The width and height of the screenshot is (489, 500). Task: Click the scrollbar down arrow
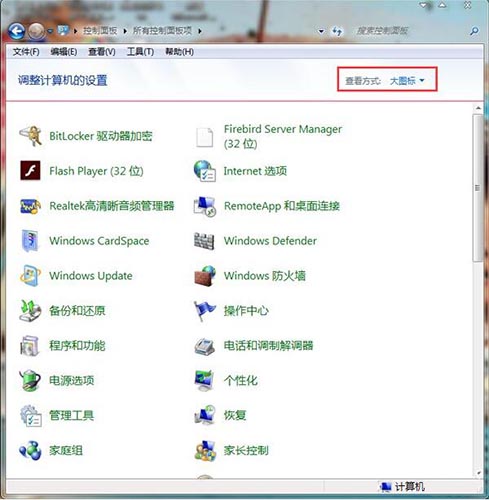[478, 473]
